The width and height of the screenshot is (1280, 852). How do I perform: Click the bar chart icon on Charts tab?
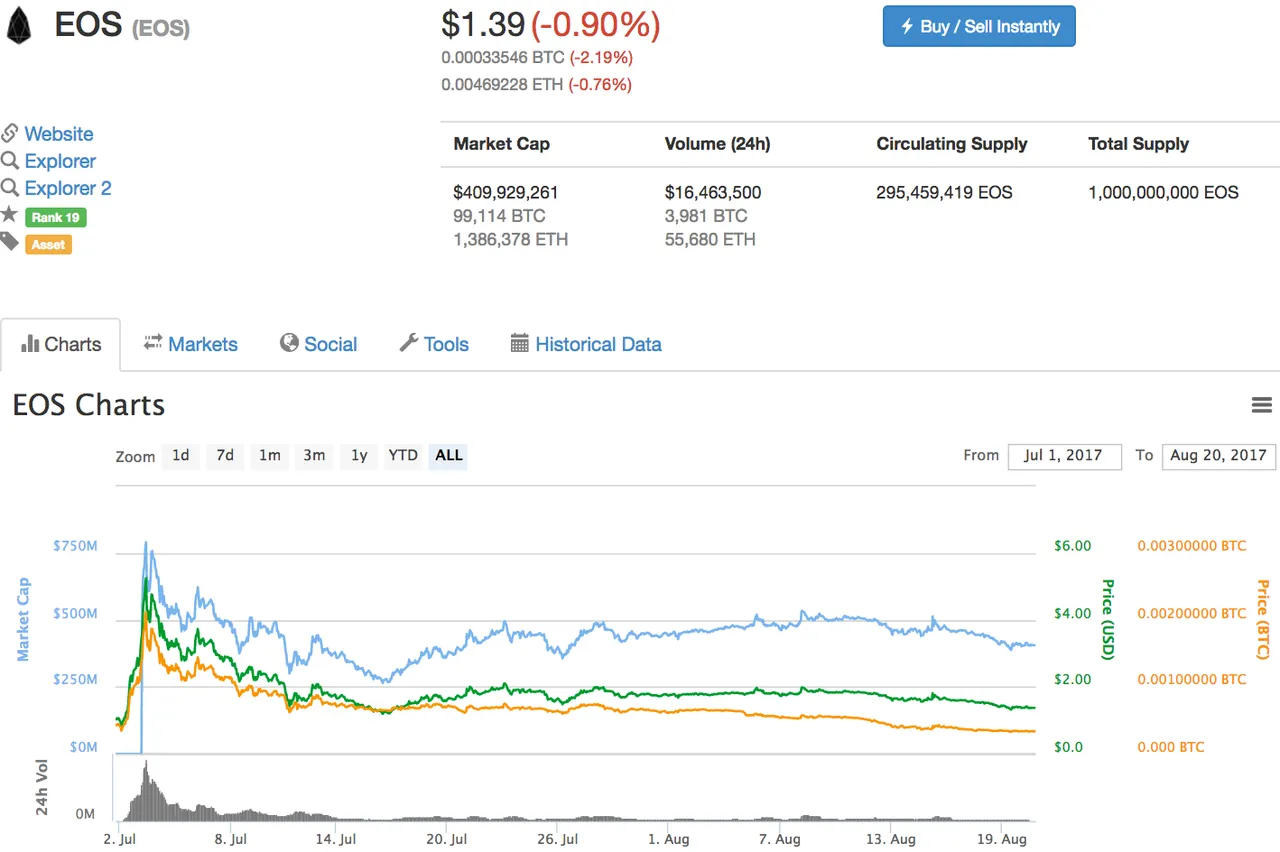(30, 344)
